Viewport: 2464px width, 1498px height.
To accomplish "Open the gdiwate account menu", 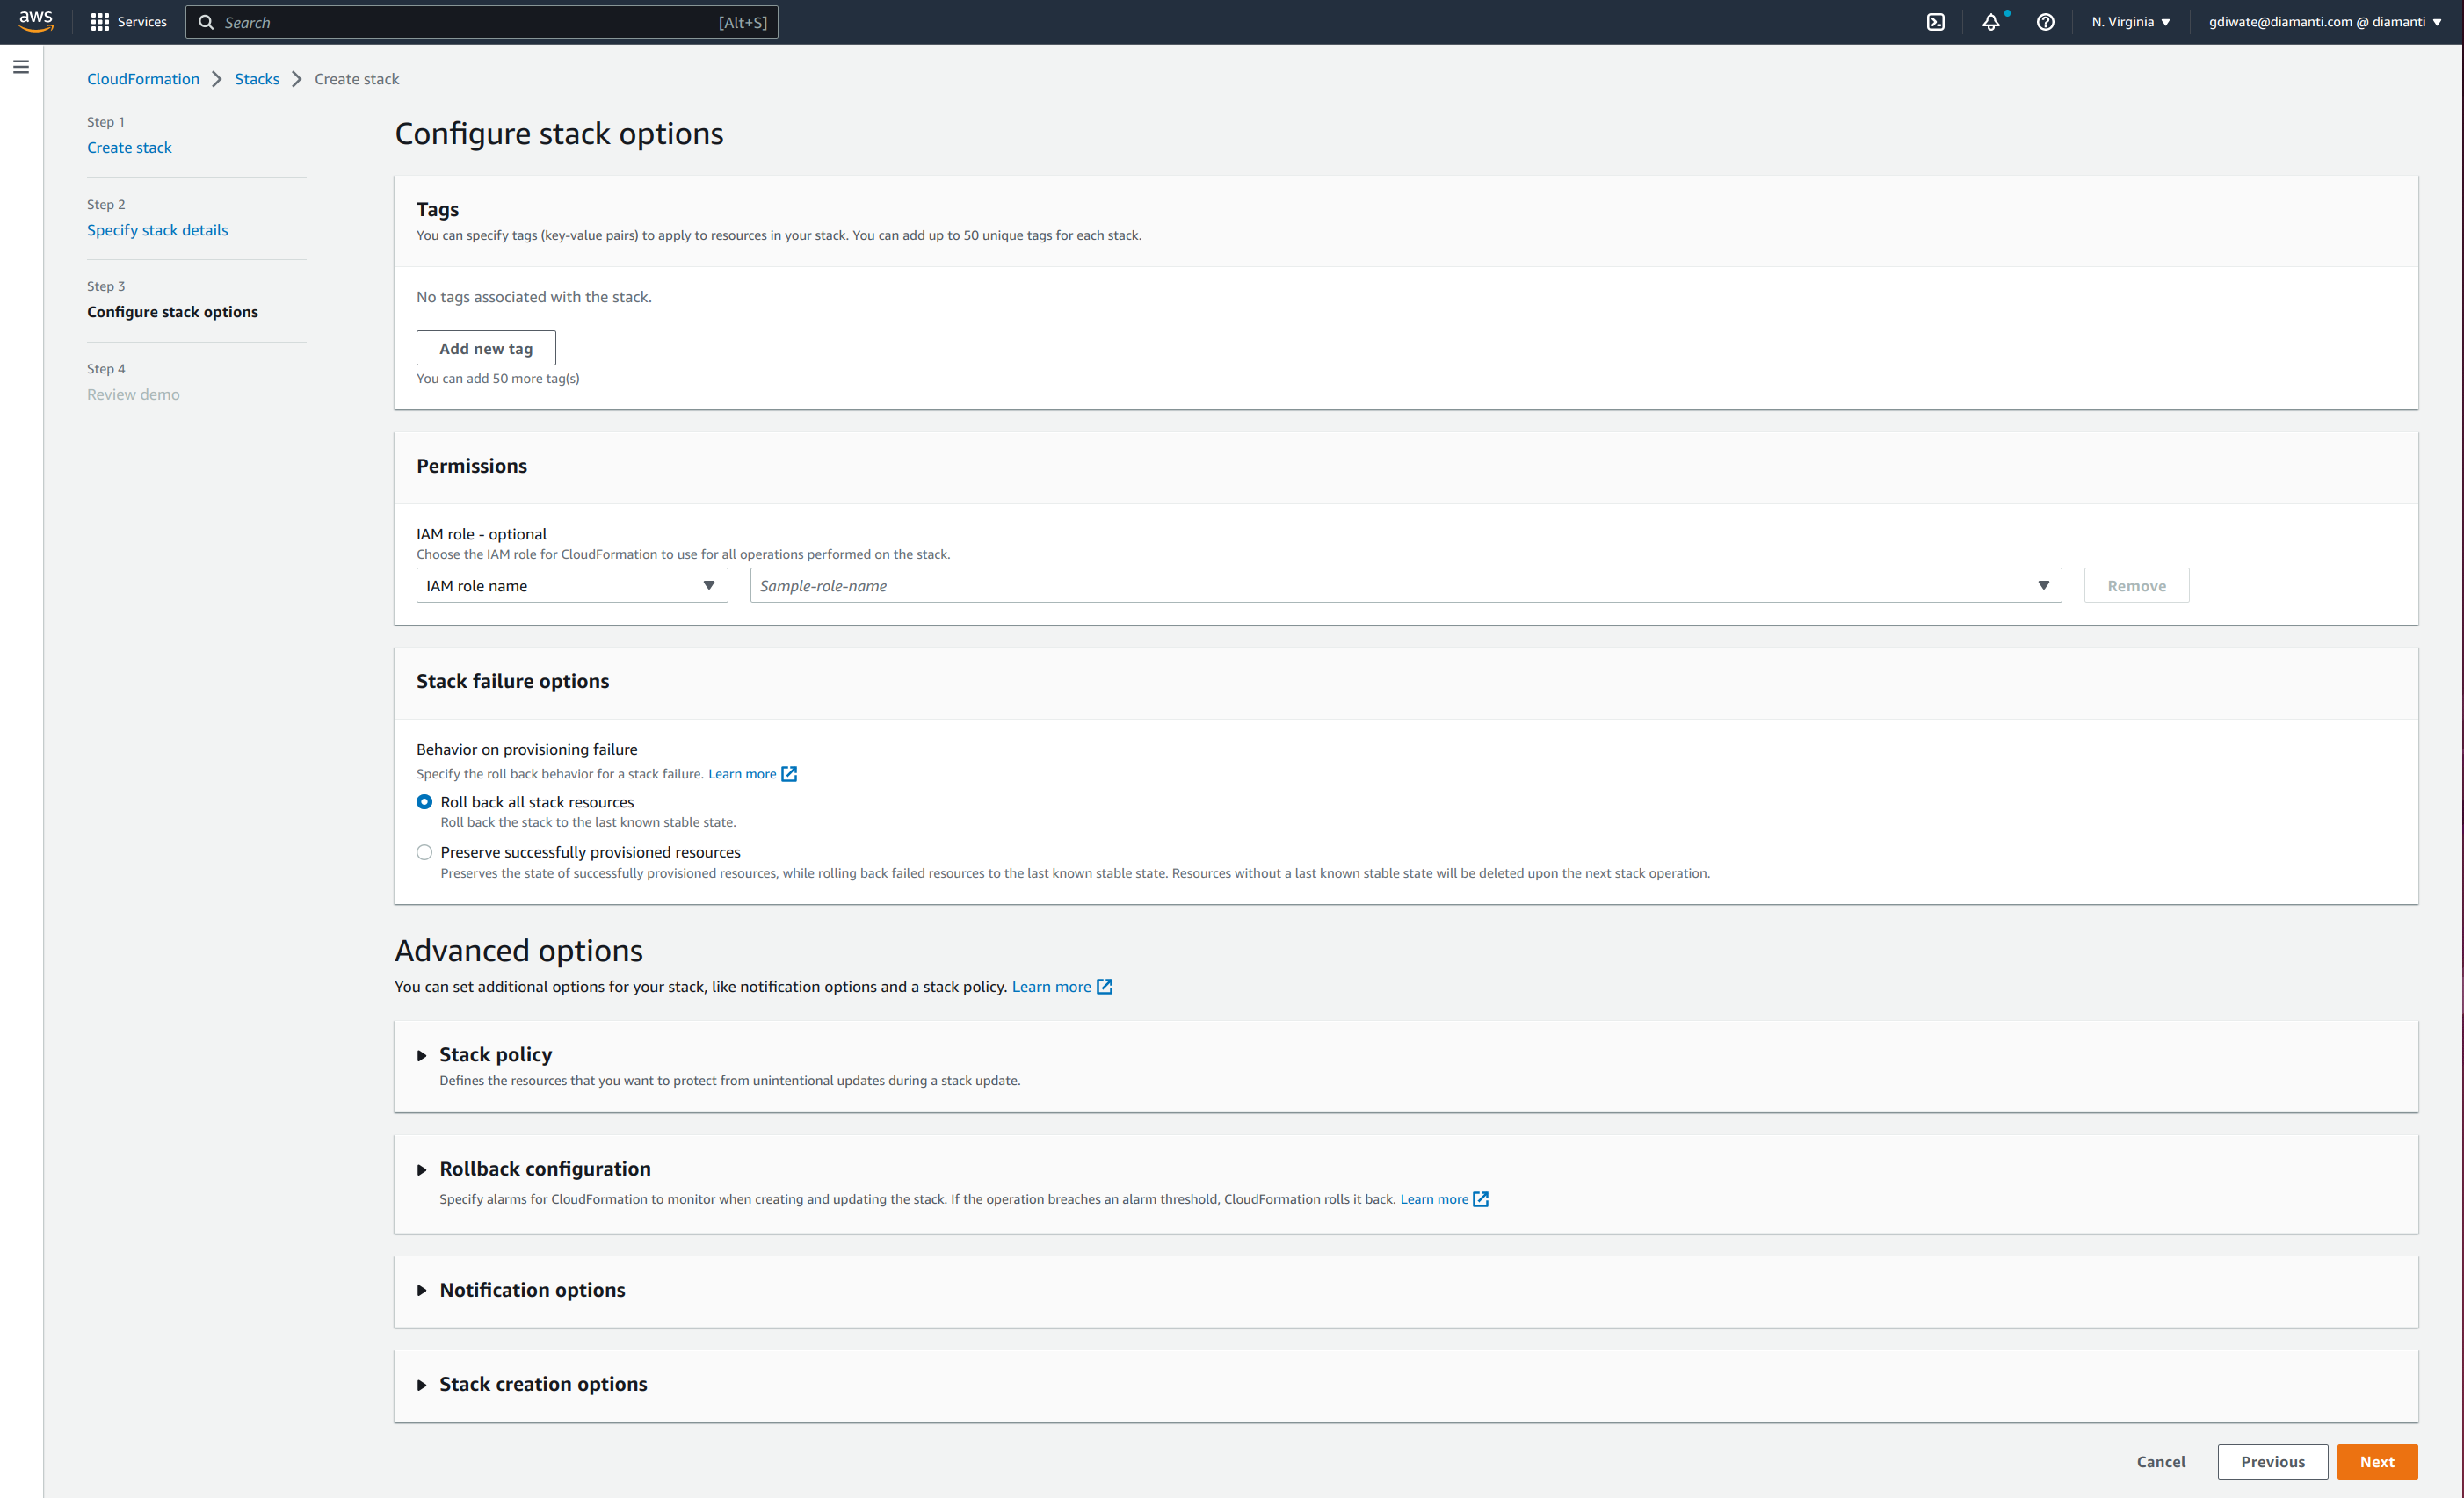I will coord(2325,22).
